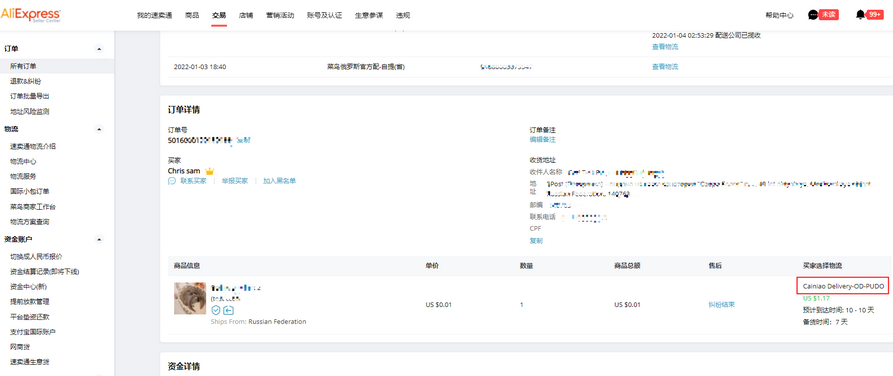Open 物流服务 in the sidebar
The image size is (893, 376).
coord(23,176)
